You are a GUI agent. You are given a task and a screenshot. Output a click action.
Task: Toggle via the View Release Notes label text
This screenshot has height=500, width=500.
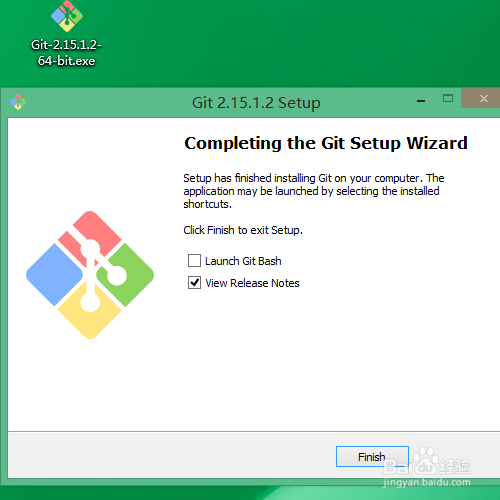252,283
